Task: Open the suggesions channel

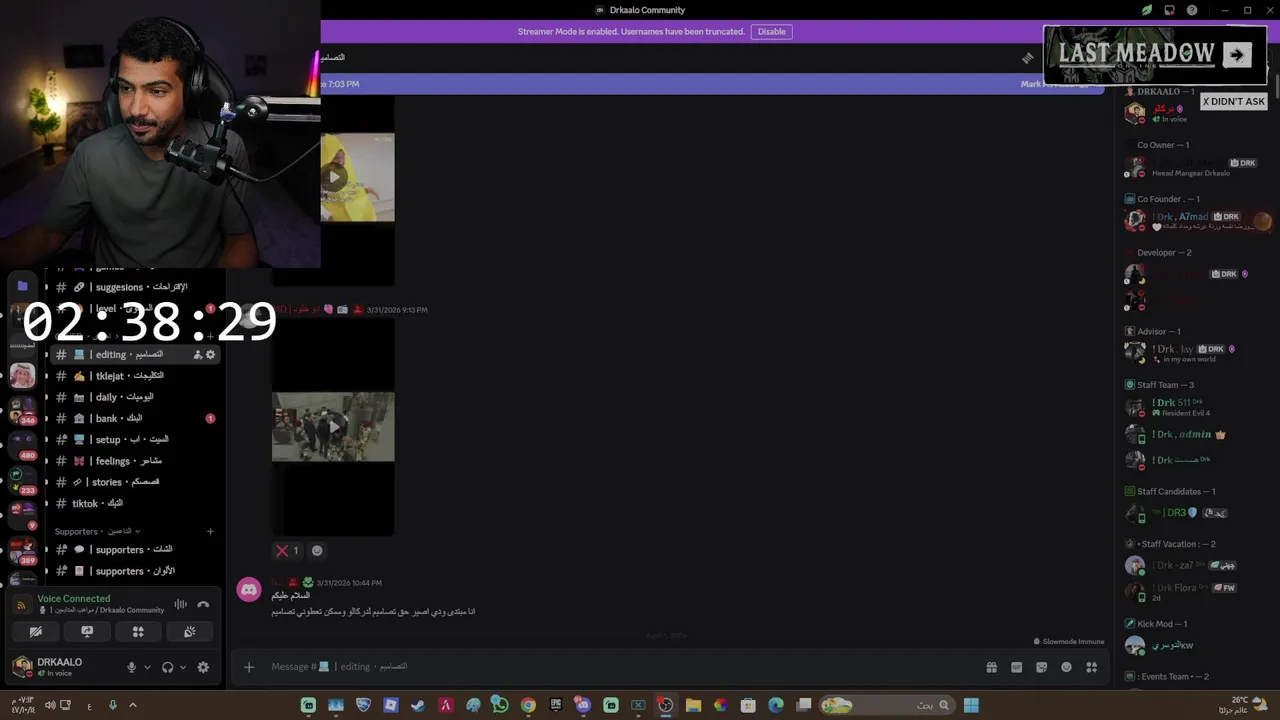Action: (133, 287)
